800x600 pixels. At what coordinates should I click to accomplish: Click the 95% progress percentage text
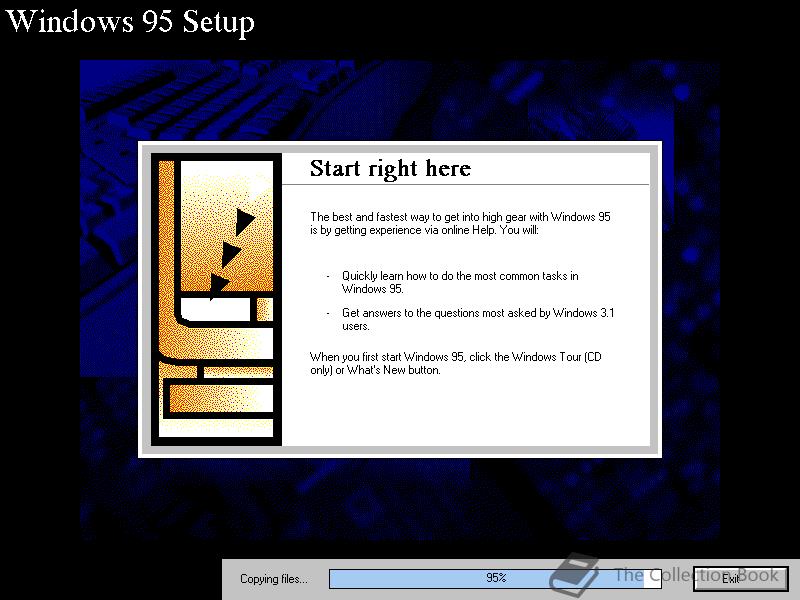point(496,578)
